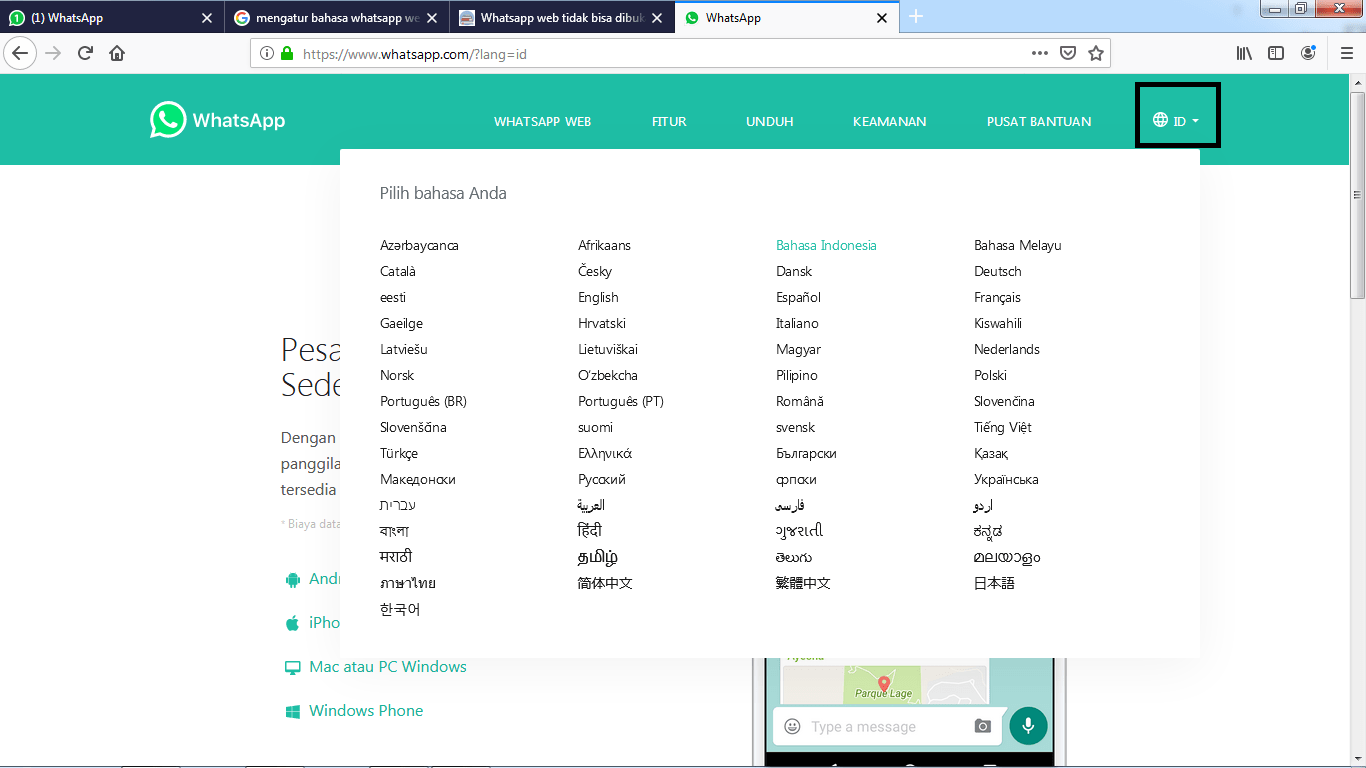Click Mac atau PC Windows link
The image size is (1366, 768).
[x=387, y=667]
